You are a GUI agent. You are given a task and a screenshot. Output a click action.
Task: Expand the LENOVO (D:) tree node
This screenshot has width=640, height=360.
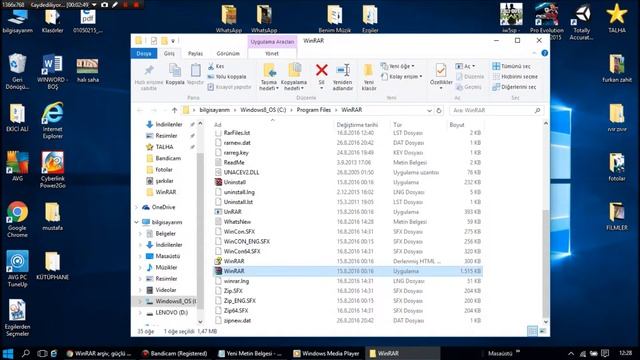140,313
